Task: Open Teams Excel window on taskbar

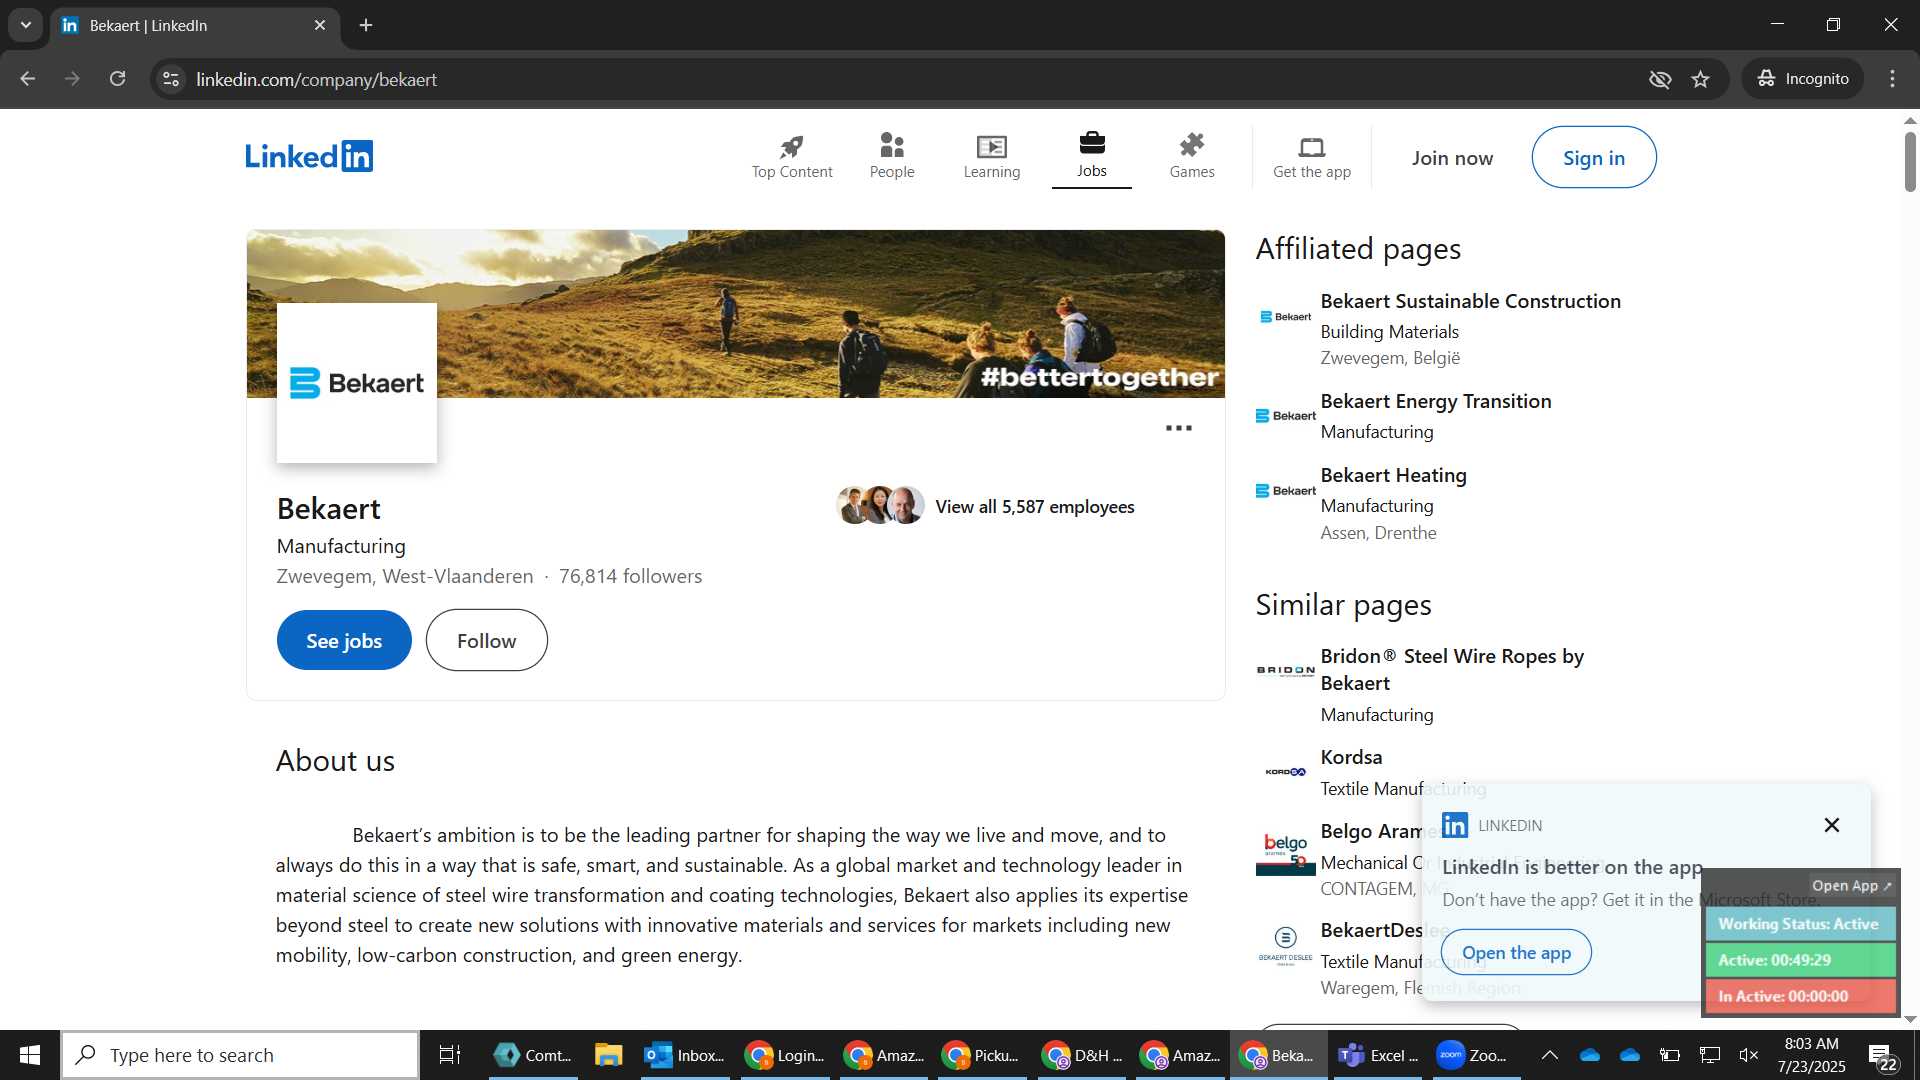Action: tap(1378, 1055)
